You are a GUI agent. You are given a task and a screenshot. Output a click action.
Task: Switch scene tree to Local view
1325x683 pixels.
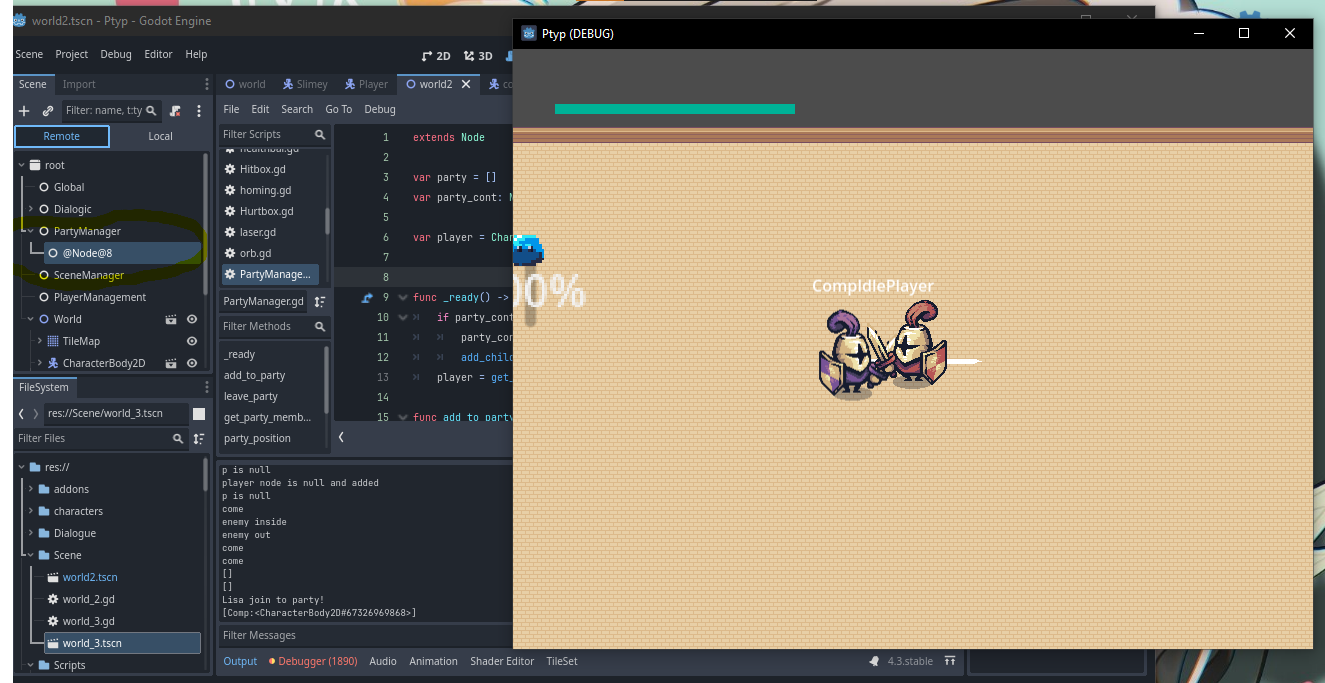pyautogui.click(x=160, y=136)
